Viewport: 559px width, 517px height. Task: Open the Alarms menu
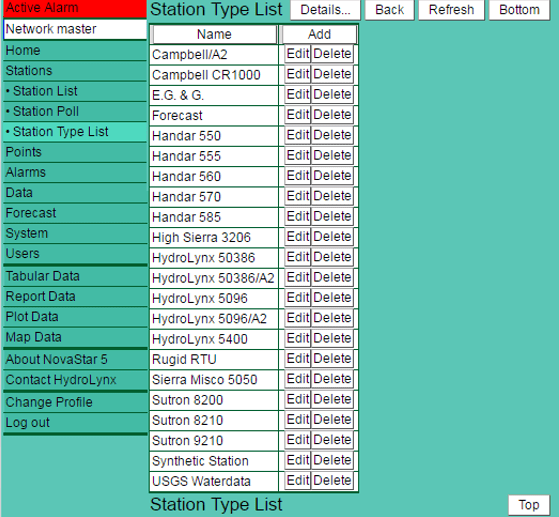point(75,173)
